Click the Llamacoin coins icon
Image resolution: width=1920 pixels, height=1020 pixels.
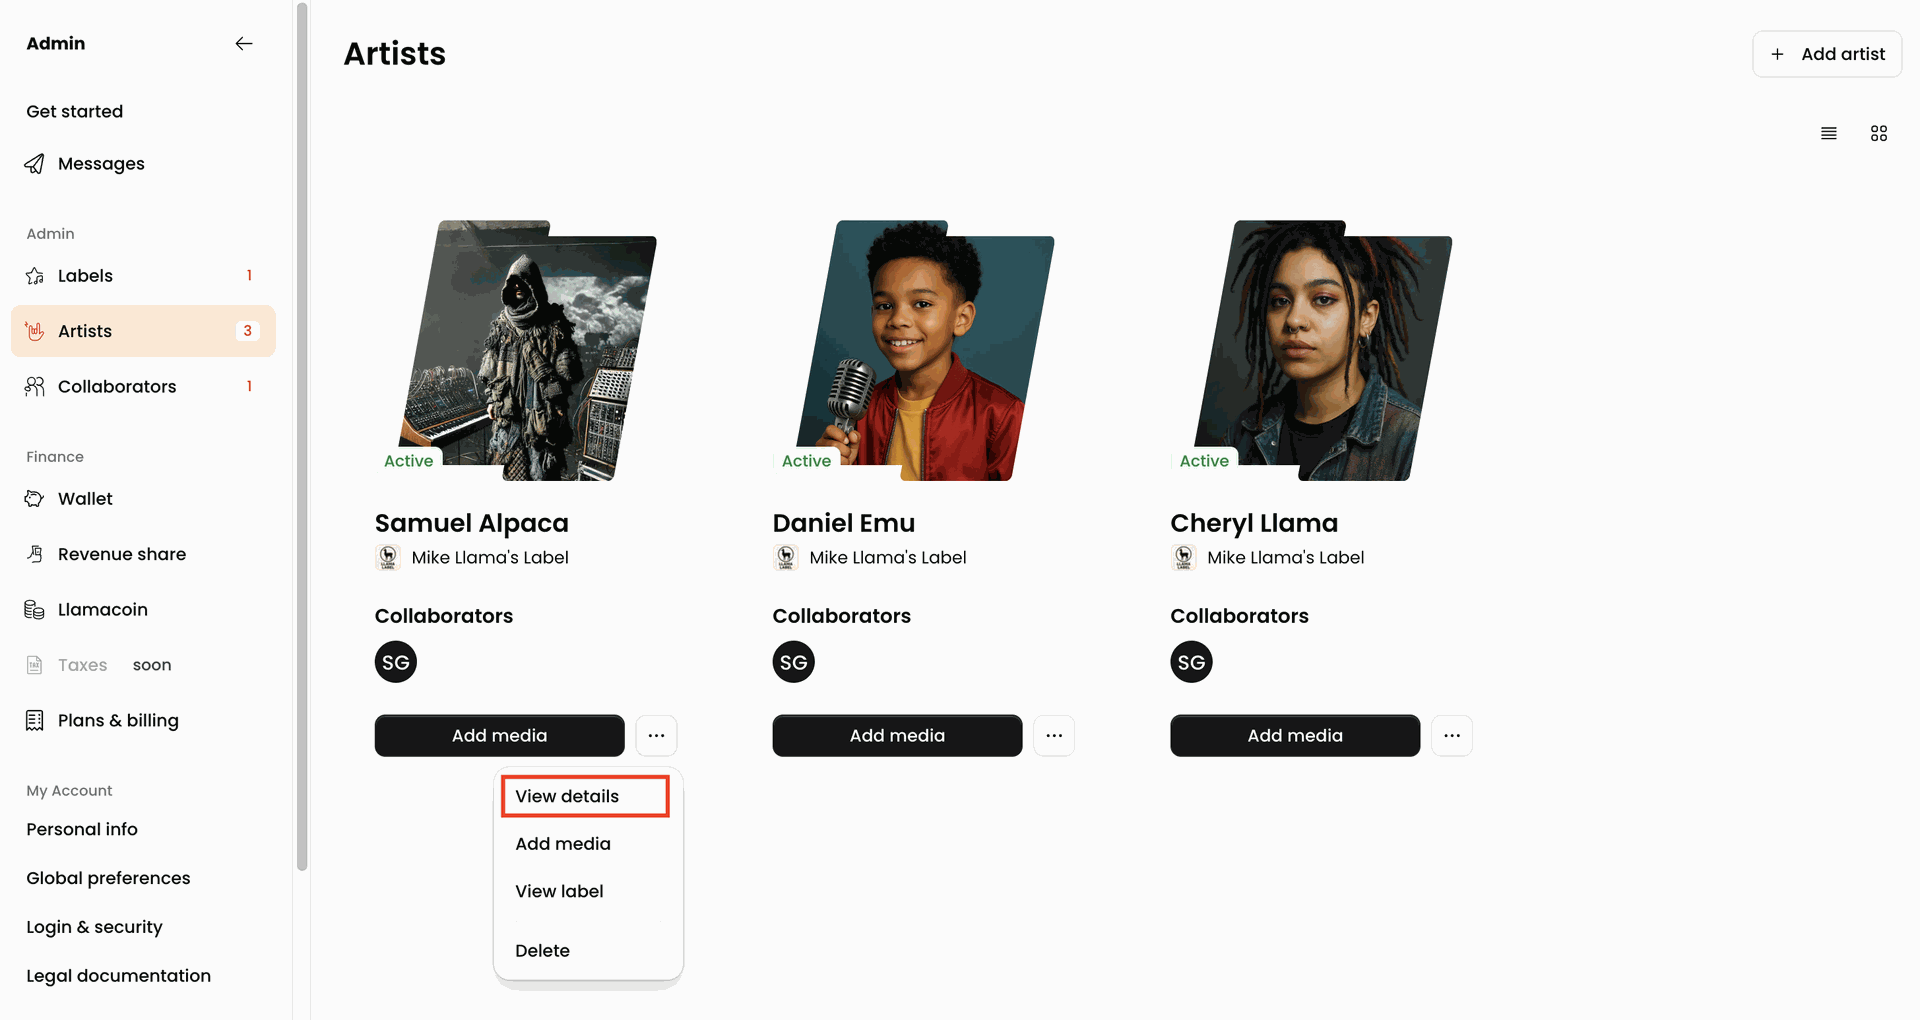[35, 610]
